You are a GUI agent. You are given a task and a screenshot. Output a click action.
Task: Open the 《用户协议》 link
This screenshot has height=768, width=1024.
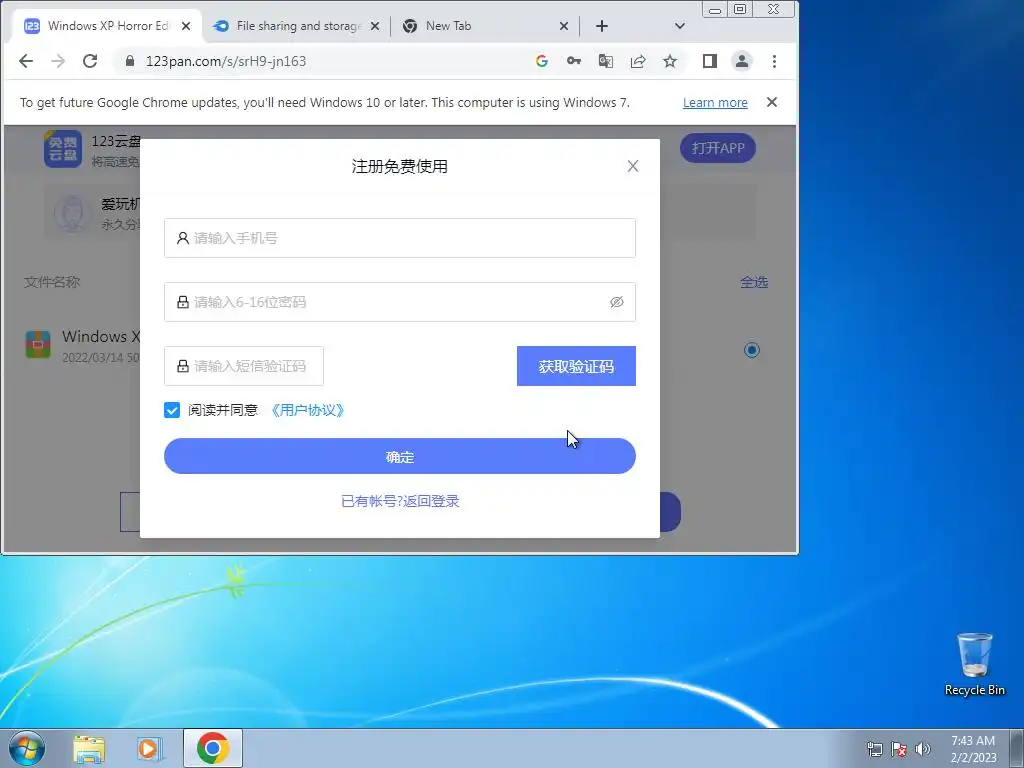coord(307,410)
